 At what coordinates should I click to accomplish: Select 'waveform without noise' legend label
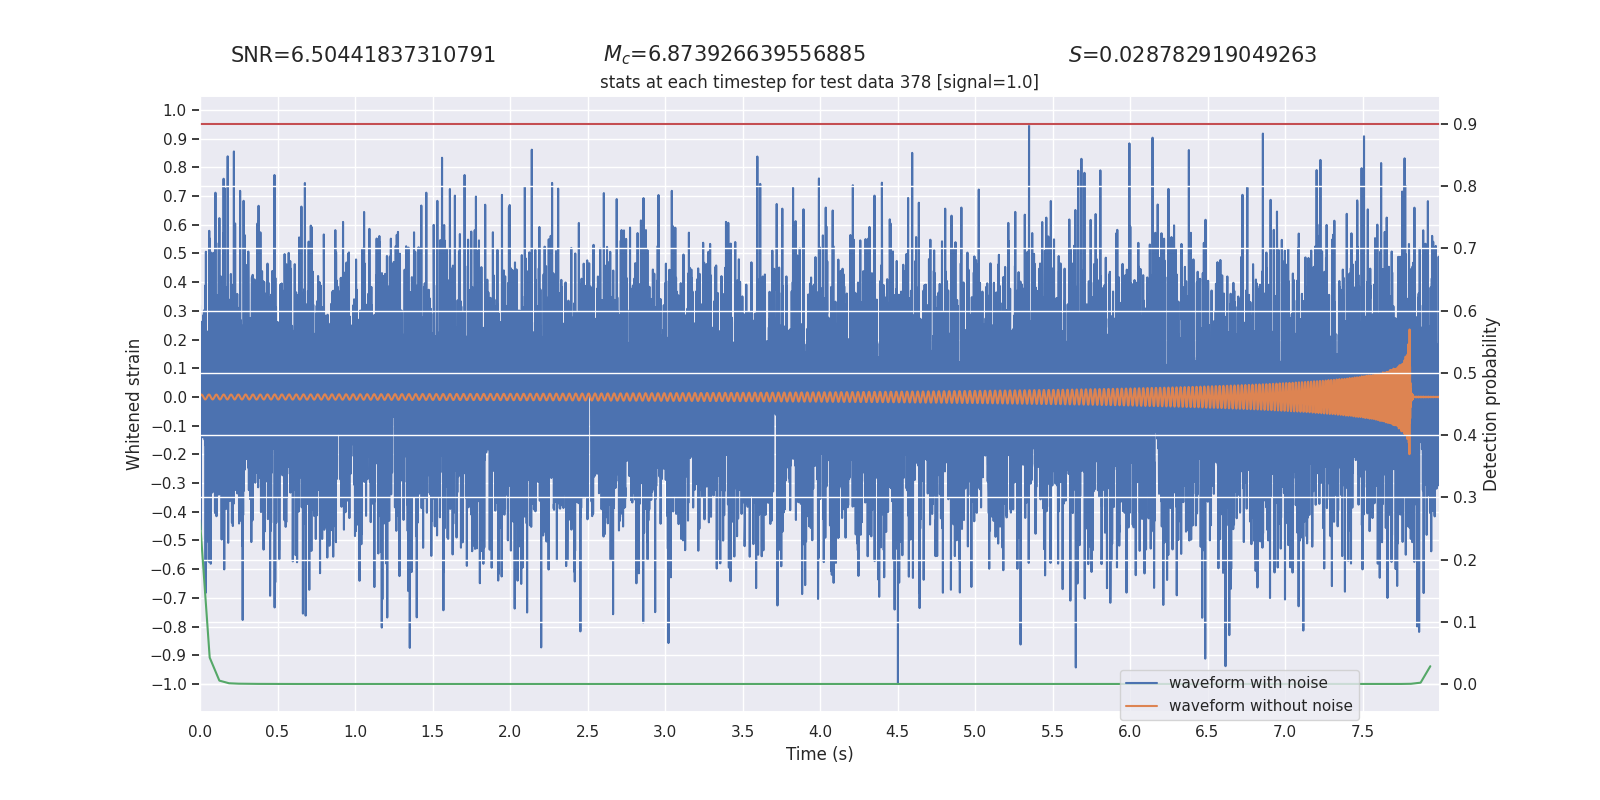coord(1260,706)
